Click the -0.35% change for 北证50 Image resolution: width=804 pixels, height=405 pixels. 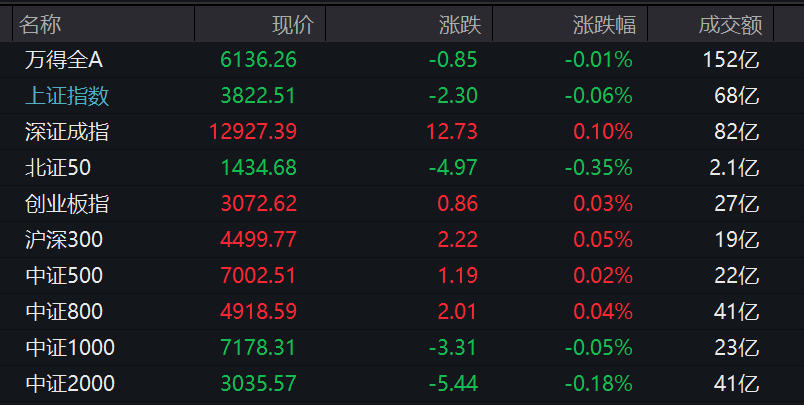click(598, 168)
